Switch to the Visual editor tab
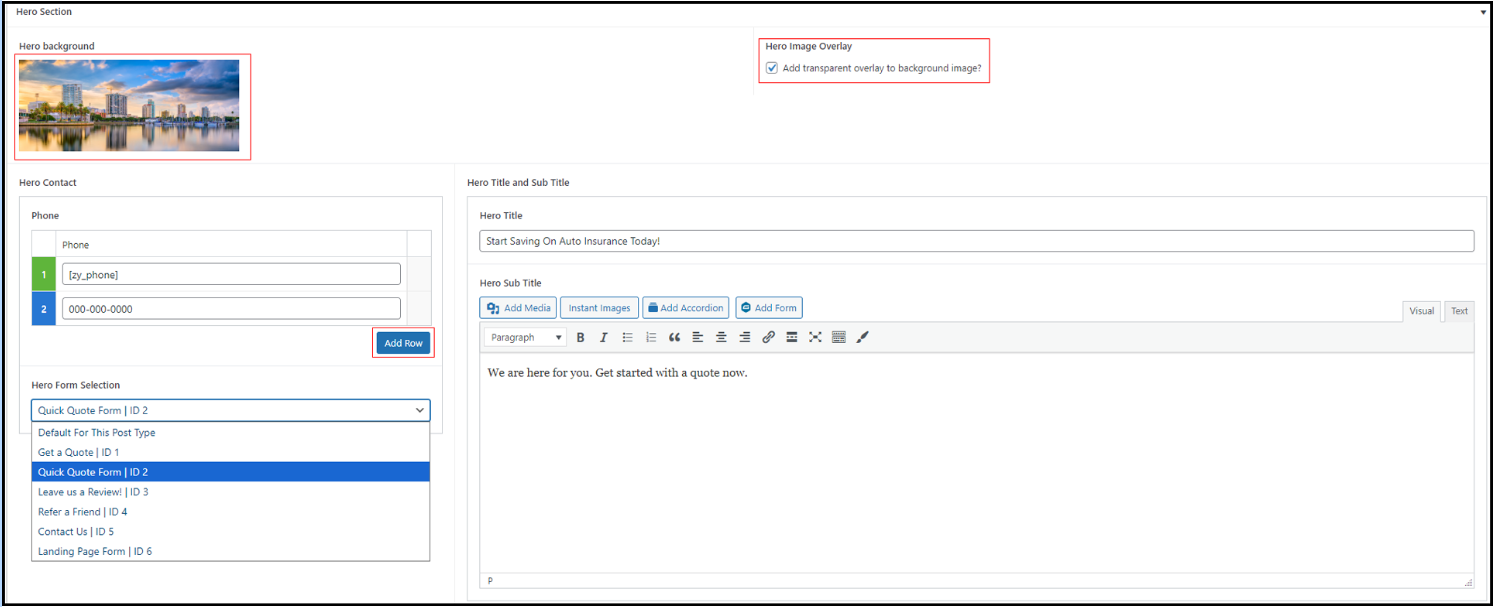Viewport: 1494px width, 607px height. [x=1422, y=311]
